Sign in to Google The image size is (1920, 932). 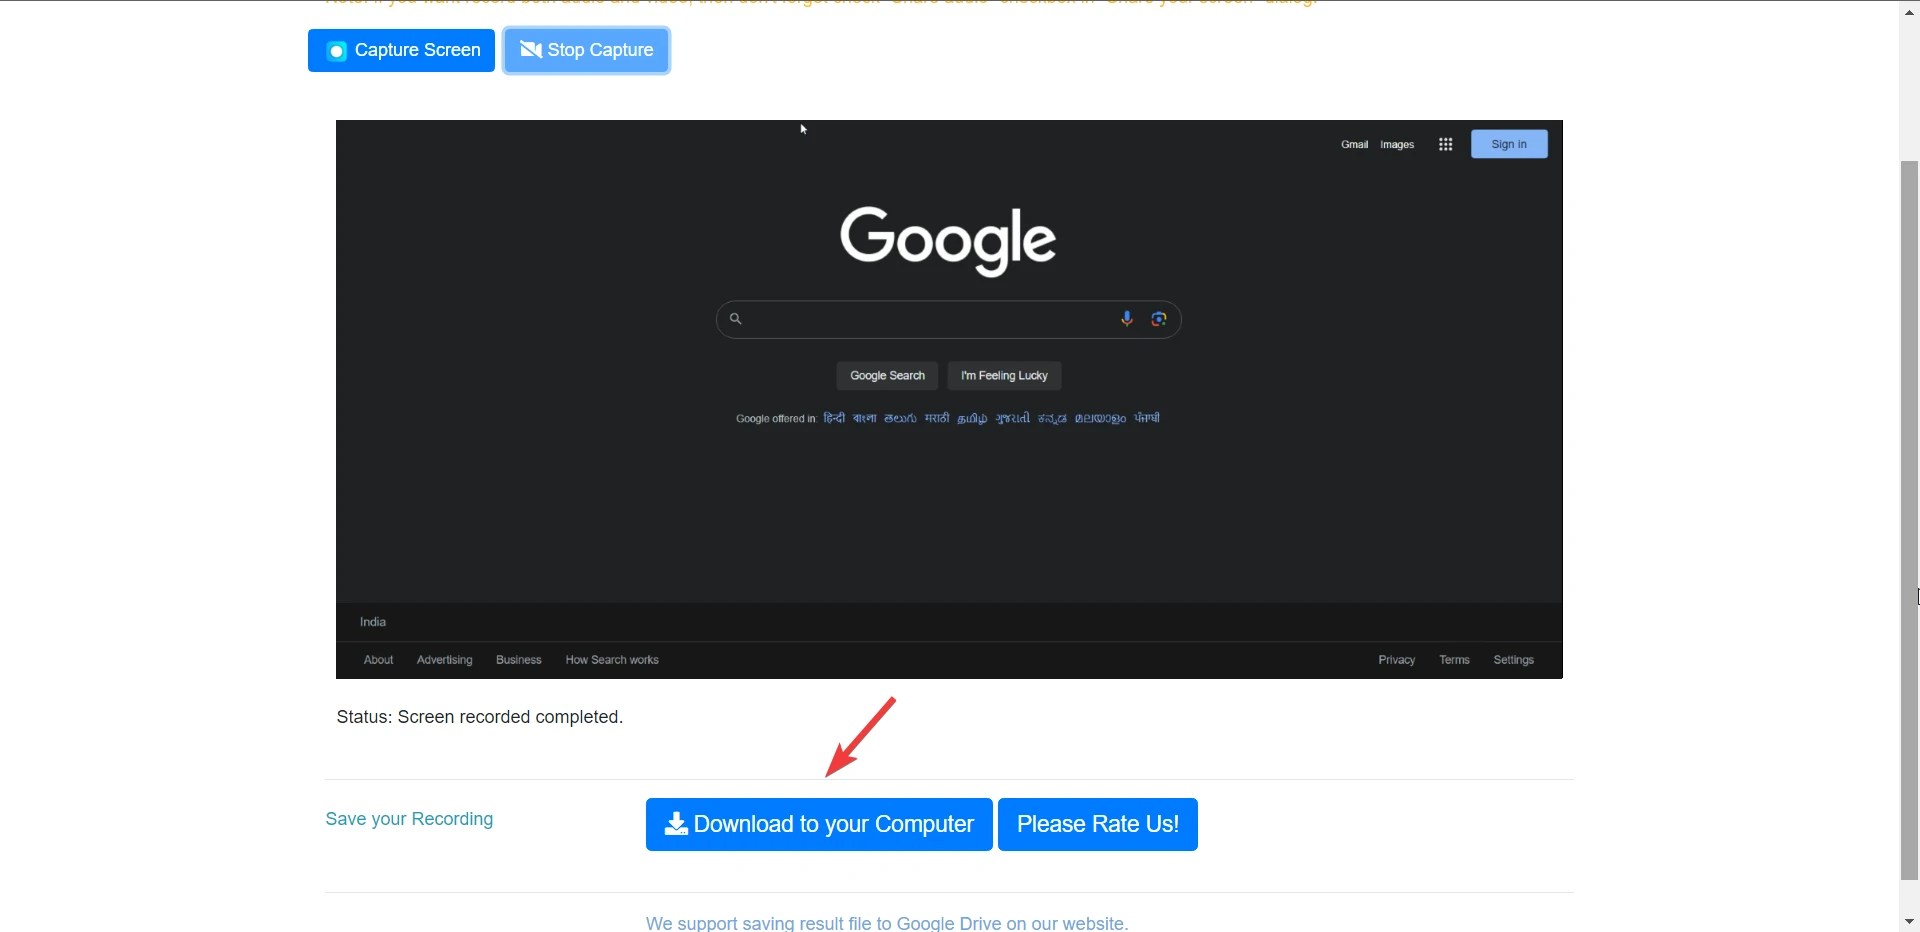1508,143
